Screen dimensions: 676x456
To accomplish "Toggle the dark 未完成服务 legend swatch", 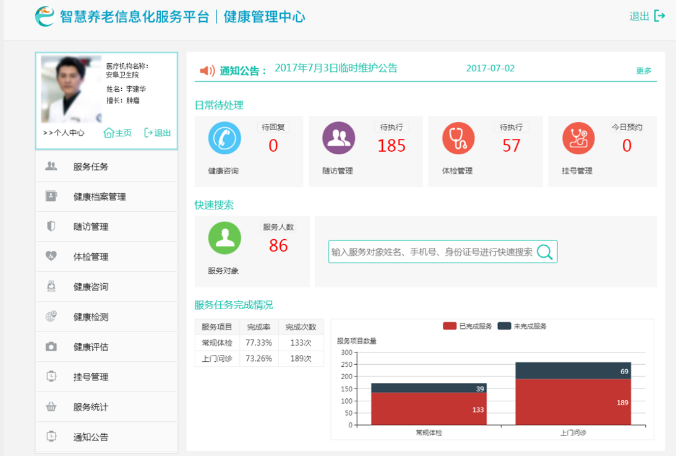I will pos(504,326).
